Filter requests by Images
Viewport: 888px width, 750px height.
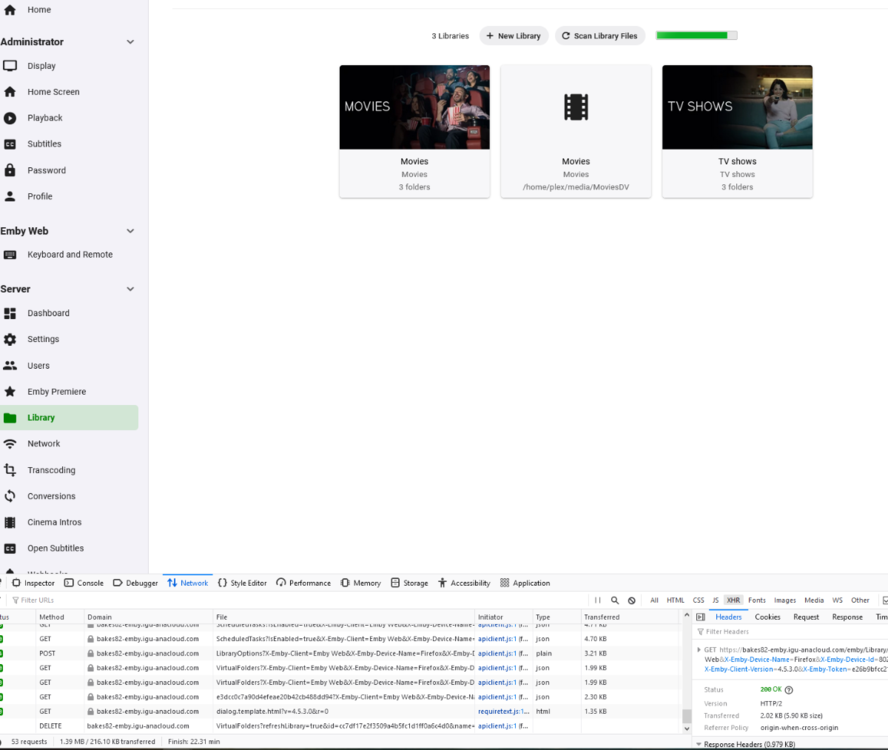tap(785, 600)
